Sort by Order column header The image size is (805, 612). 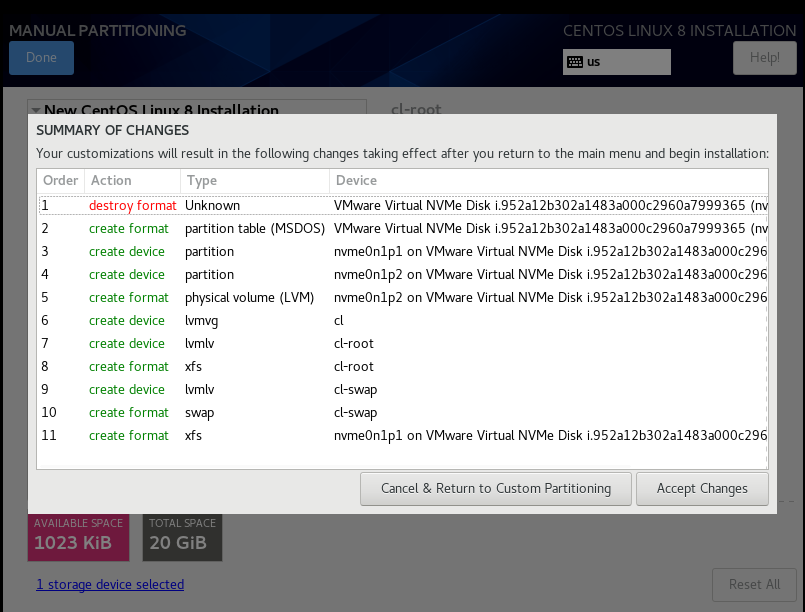point(61,181)
